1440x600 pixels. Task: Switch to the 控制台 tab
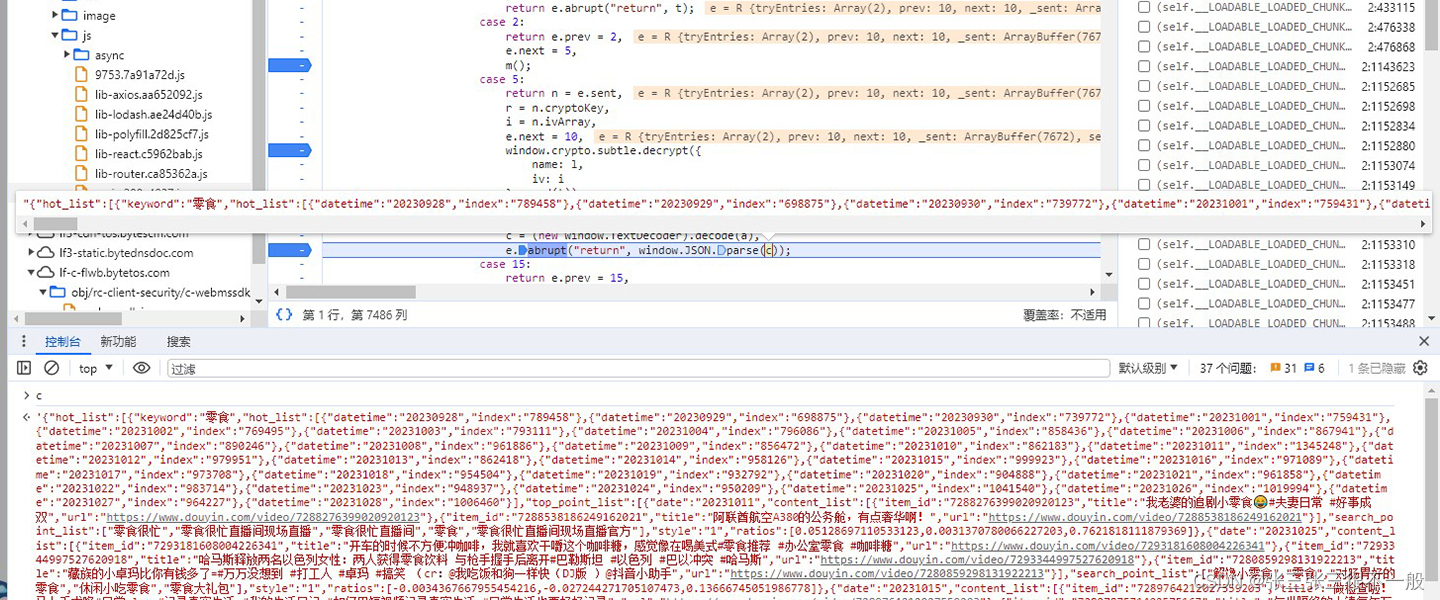tap(62, 342)
